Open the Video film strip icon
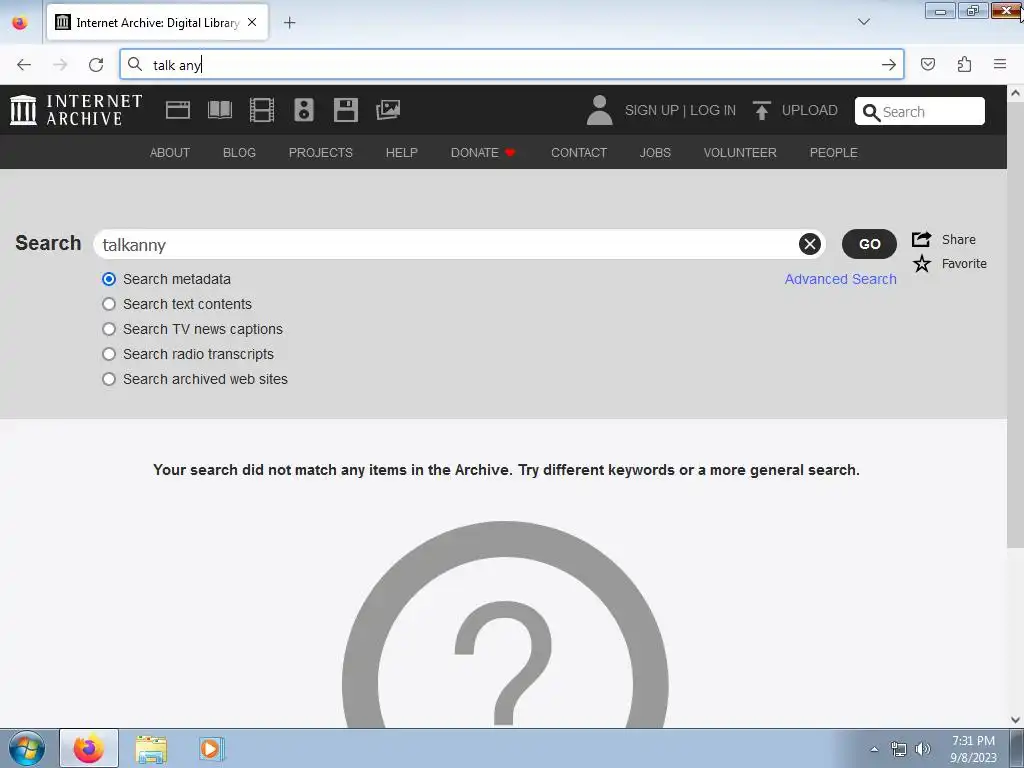This screenshot has width=1024, height=768. tap(262, 110)
